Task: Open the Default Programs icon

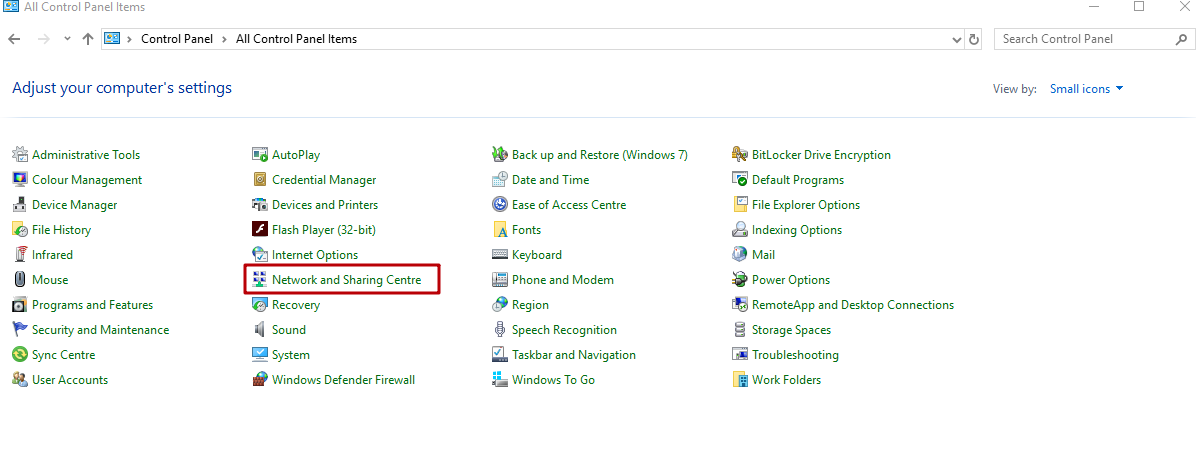Action: (x=739, y=180)
